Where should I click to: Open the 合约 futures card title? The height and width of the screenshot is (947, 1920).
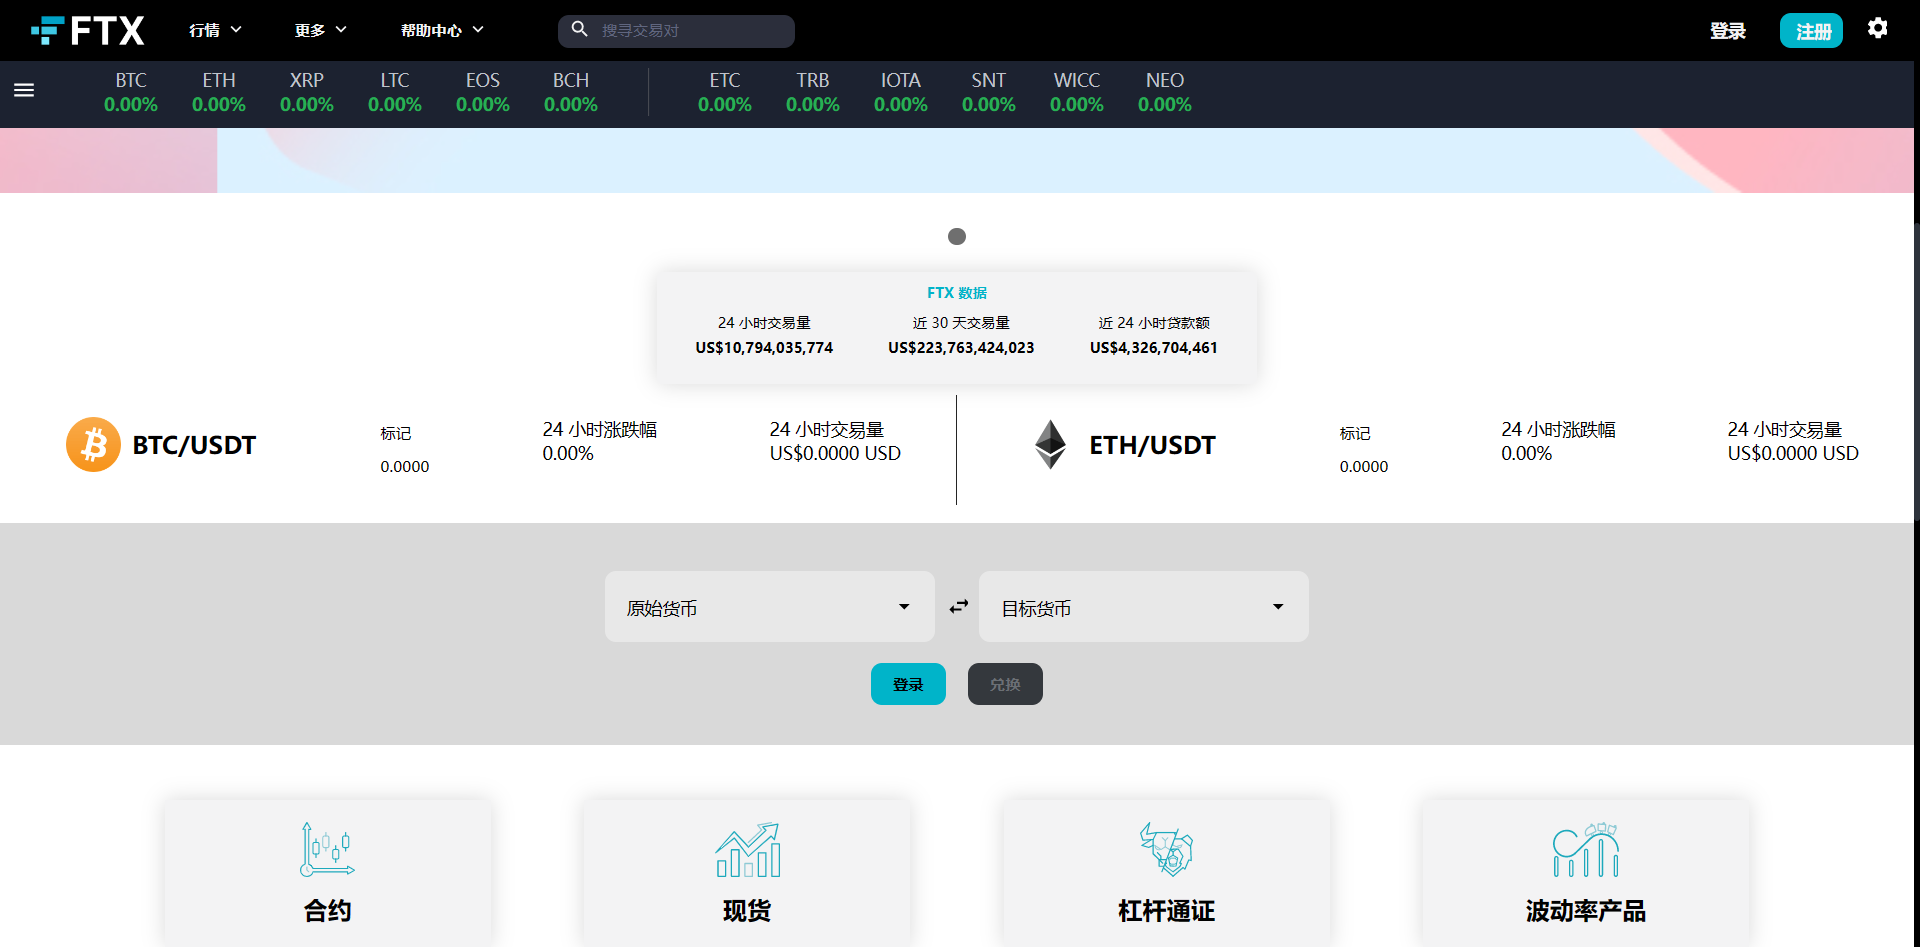(x=327, y=911)
